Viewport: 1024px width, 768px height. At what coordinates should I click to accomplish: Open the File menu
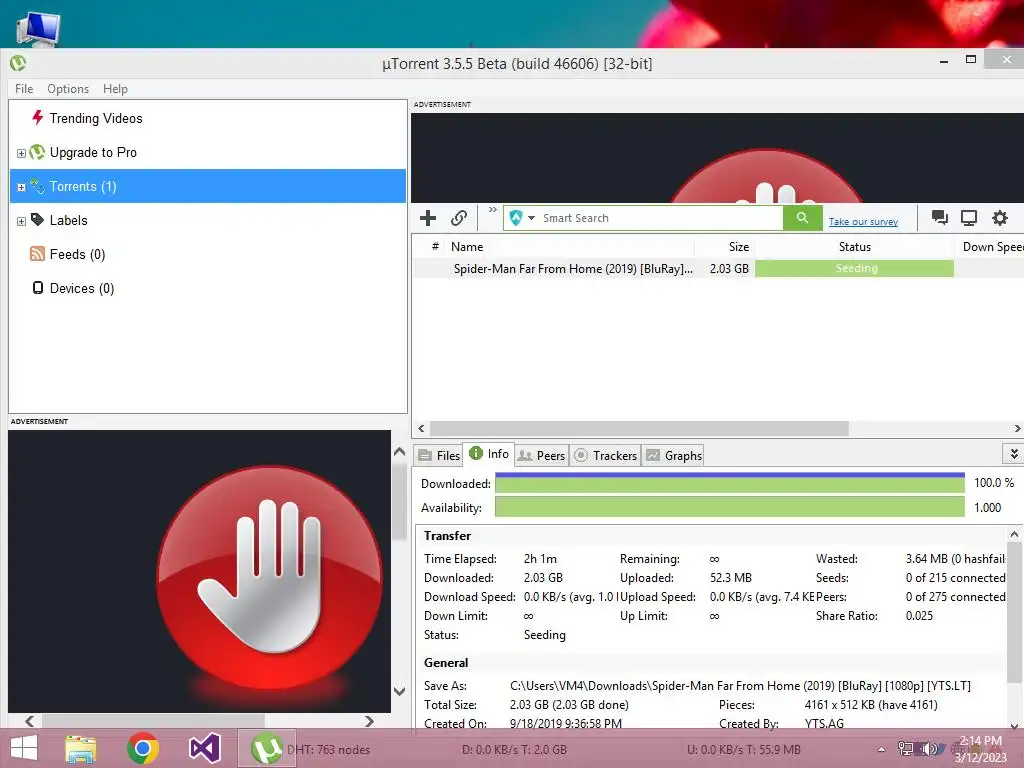pos(24,89)
